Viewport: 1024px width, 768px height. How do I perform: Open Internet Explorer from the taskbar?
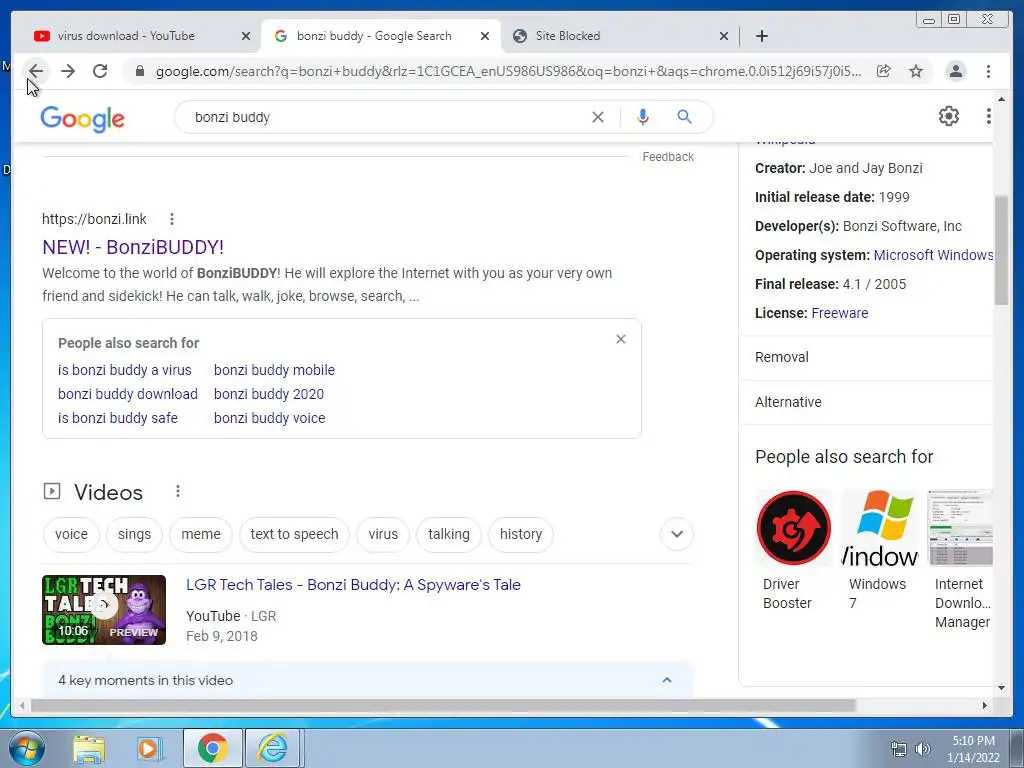(272, 748)
